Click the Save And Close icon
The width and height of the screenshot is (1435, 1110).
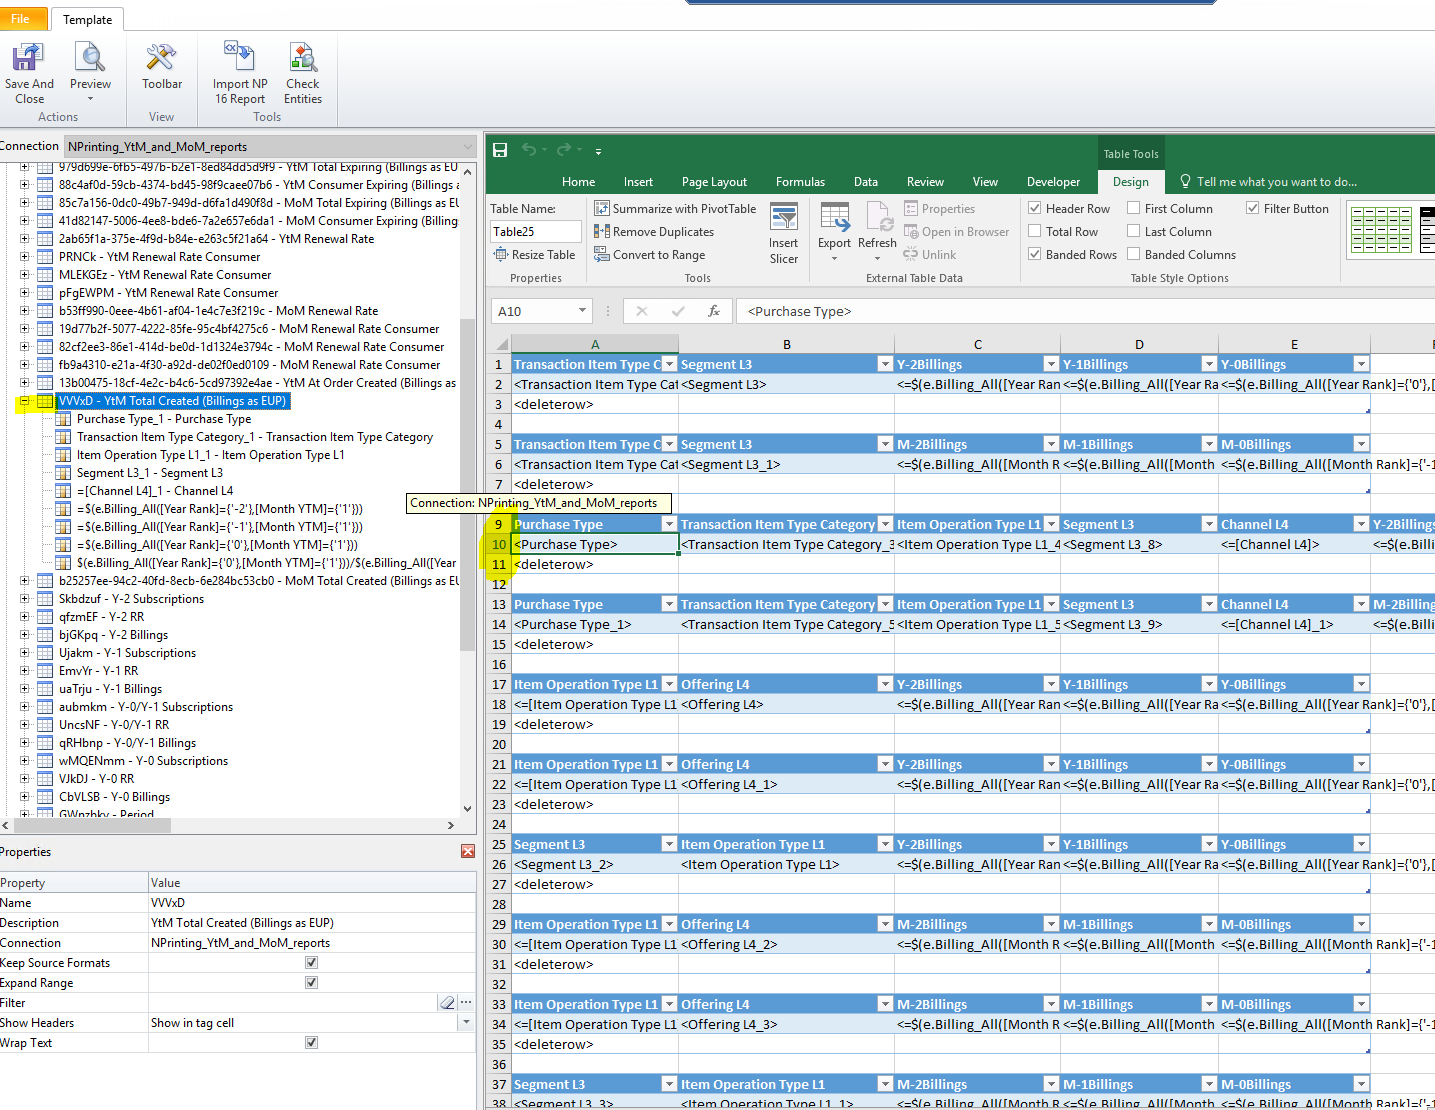pos(28,72)
